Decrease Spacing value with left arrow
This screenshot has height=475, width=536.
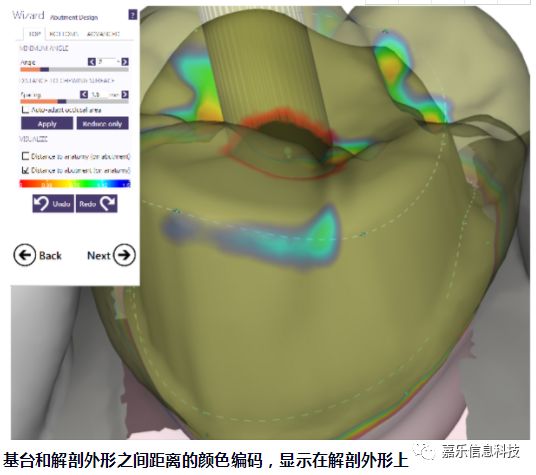[84, 94]
